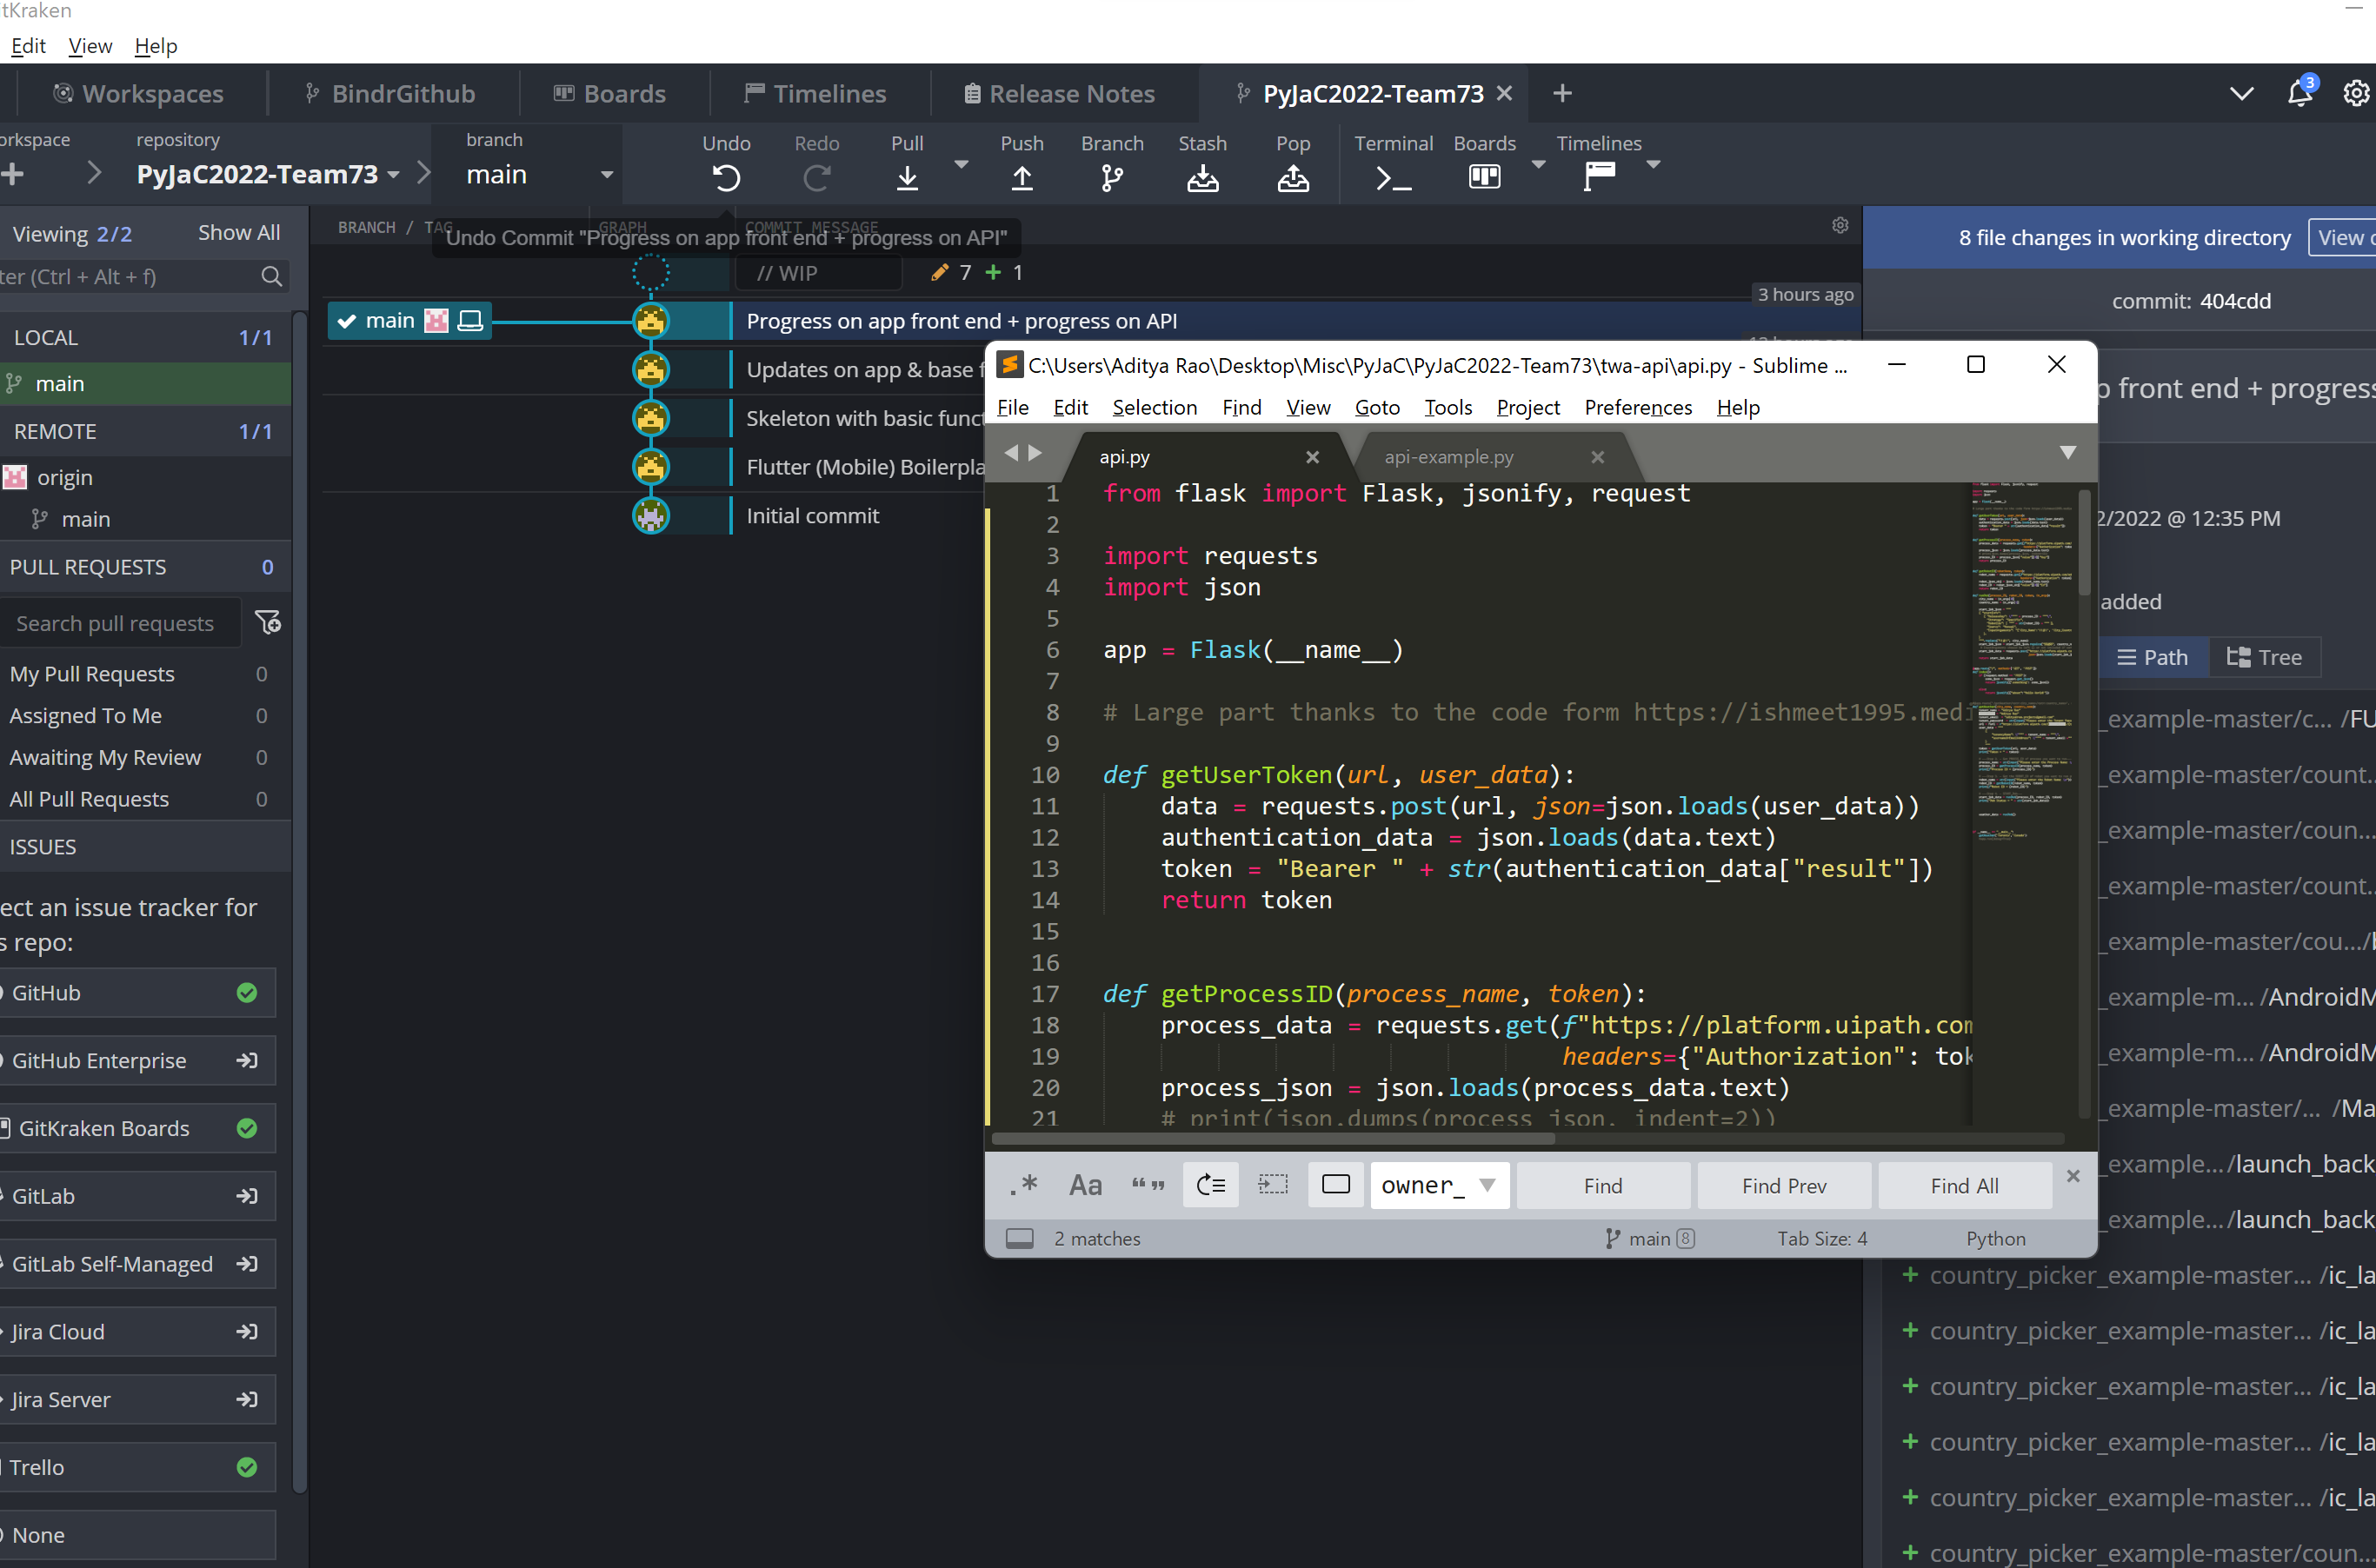Toggle regular expression search in find bar
This screenshot has width=2376, height=1568.
click(1024, 1185)
